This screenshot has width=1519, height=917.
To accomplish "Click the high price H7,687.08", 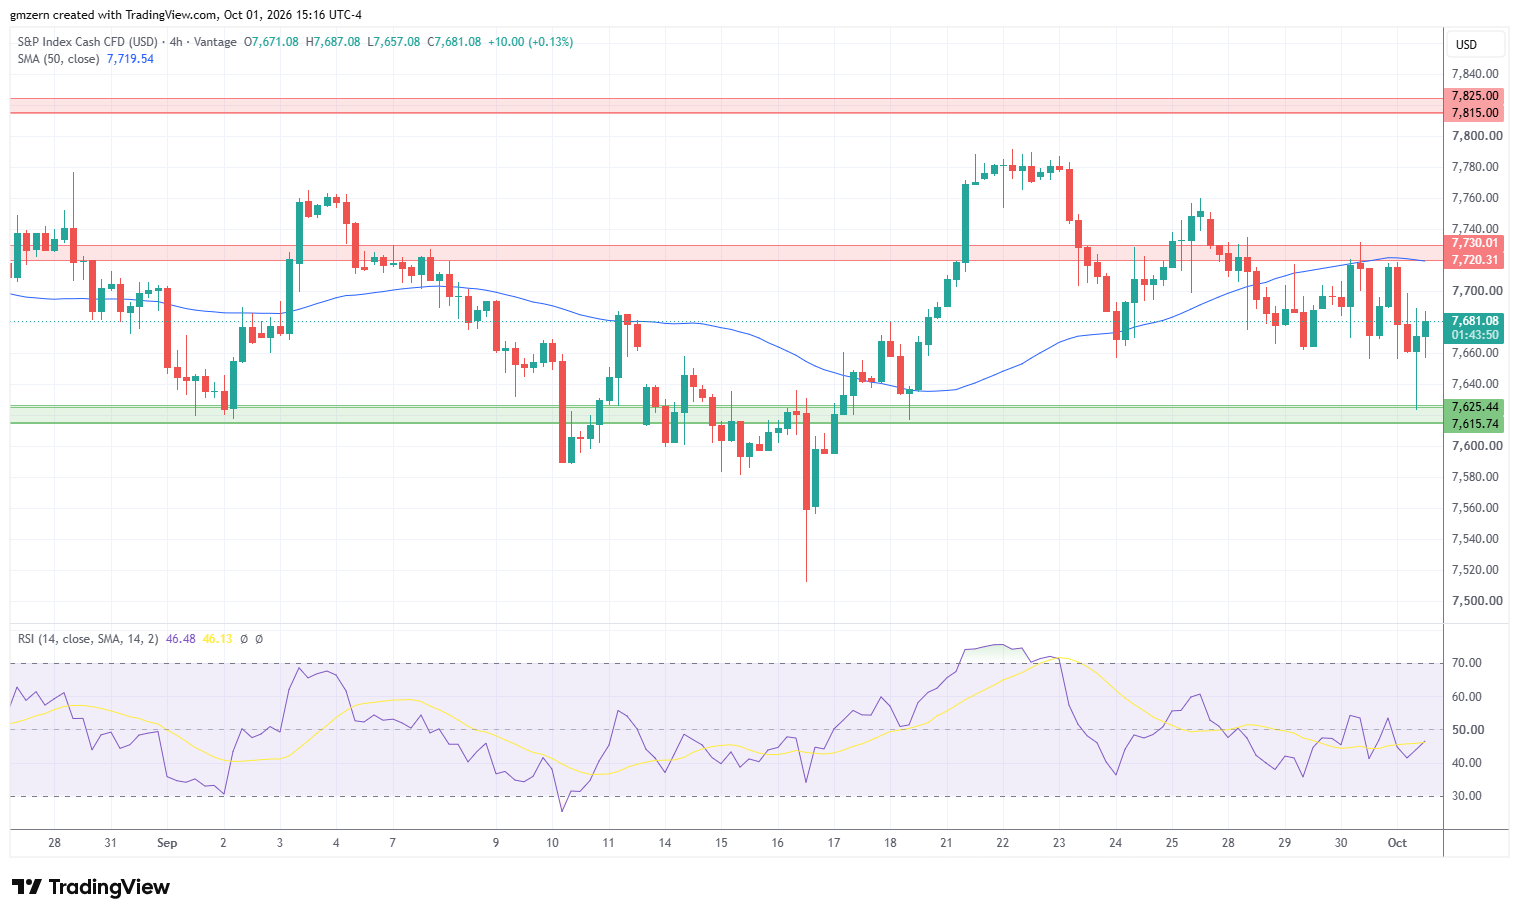I will 333,42.
